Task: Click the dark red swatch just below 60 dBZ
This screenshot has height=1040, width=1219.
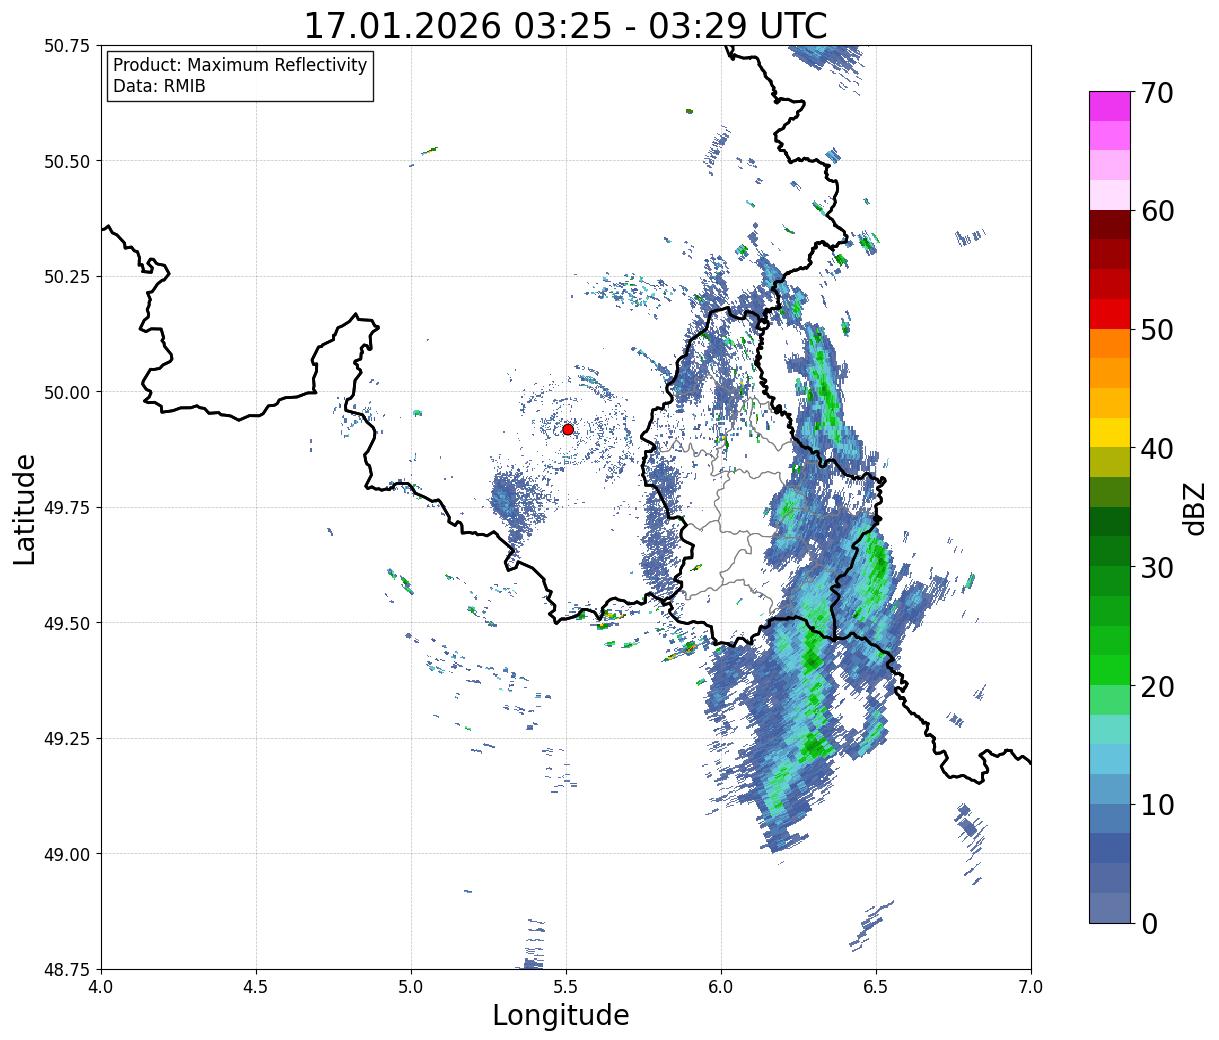Action: pyautogui.click(x=1110, y=224)
